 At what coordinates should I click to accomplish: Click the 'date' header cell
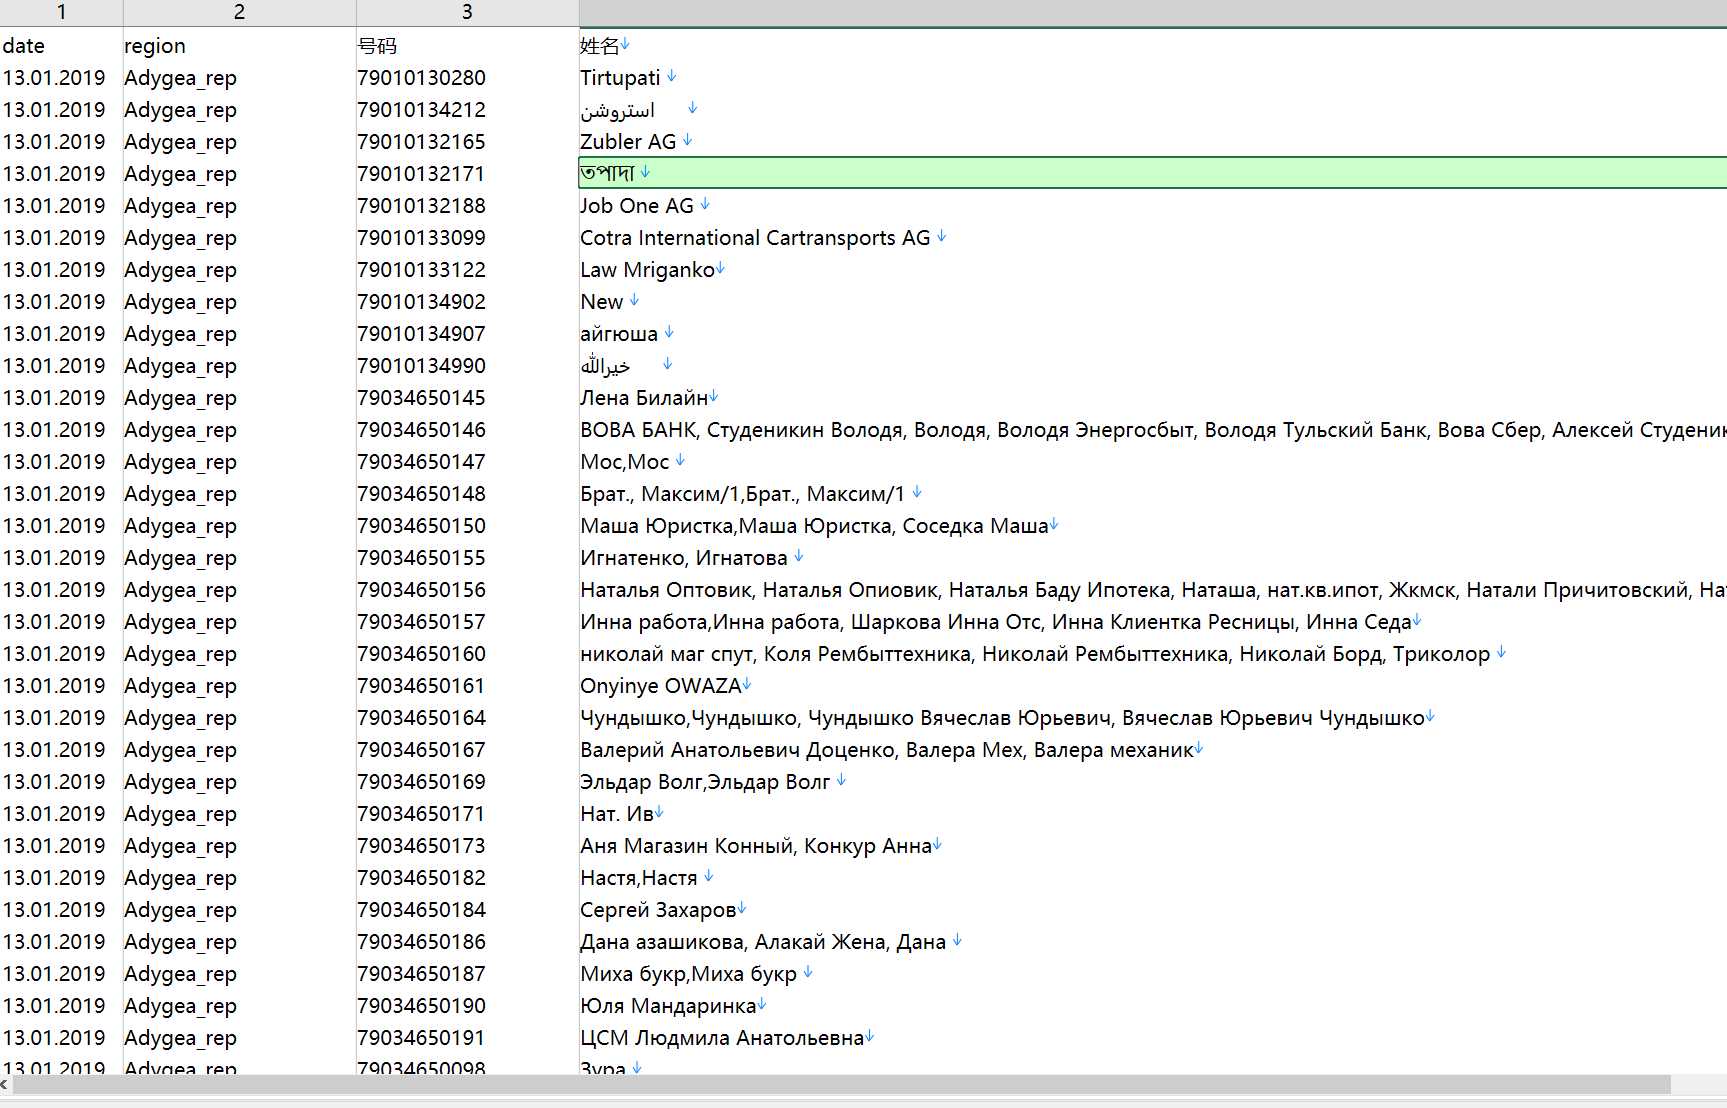tap(61, 46)
